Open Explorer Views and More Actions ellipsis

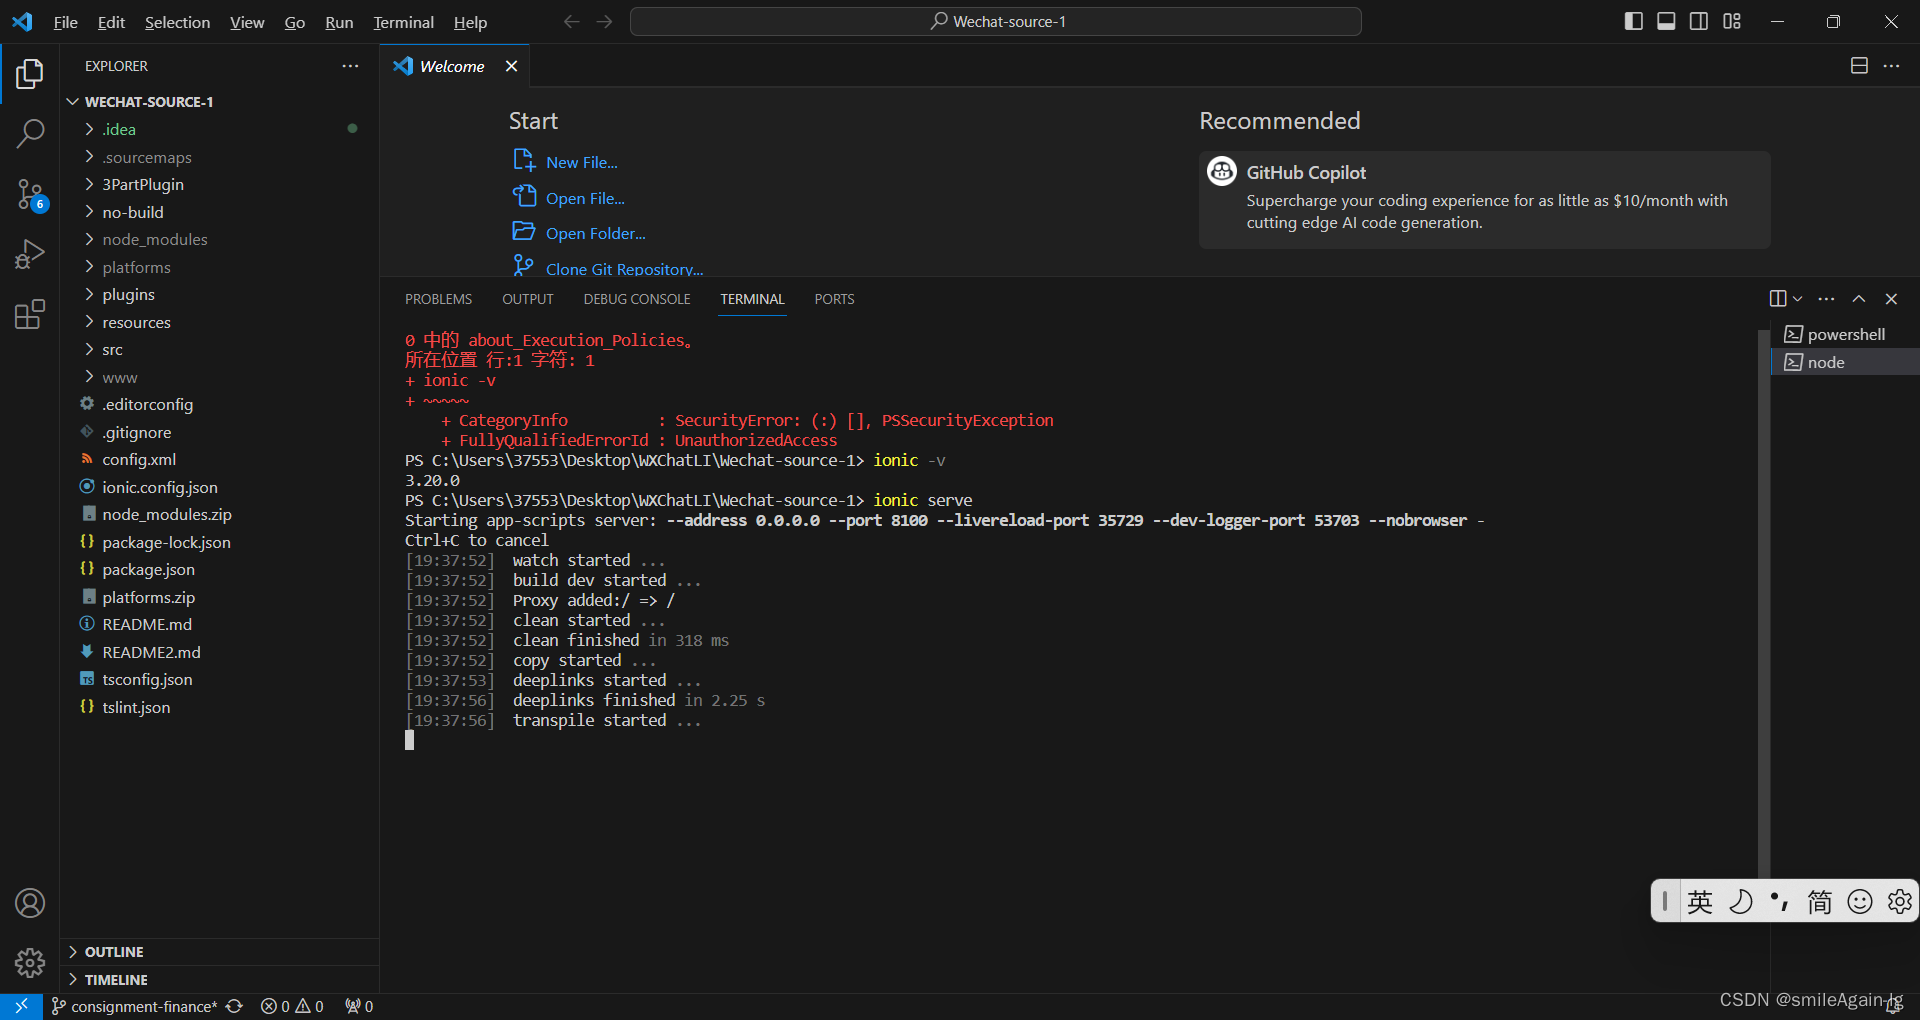click(350, 66)
